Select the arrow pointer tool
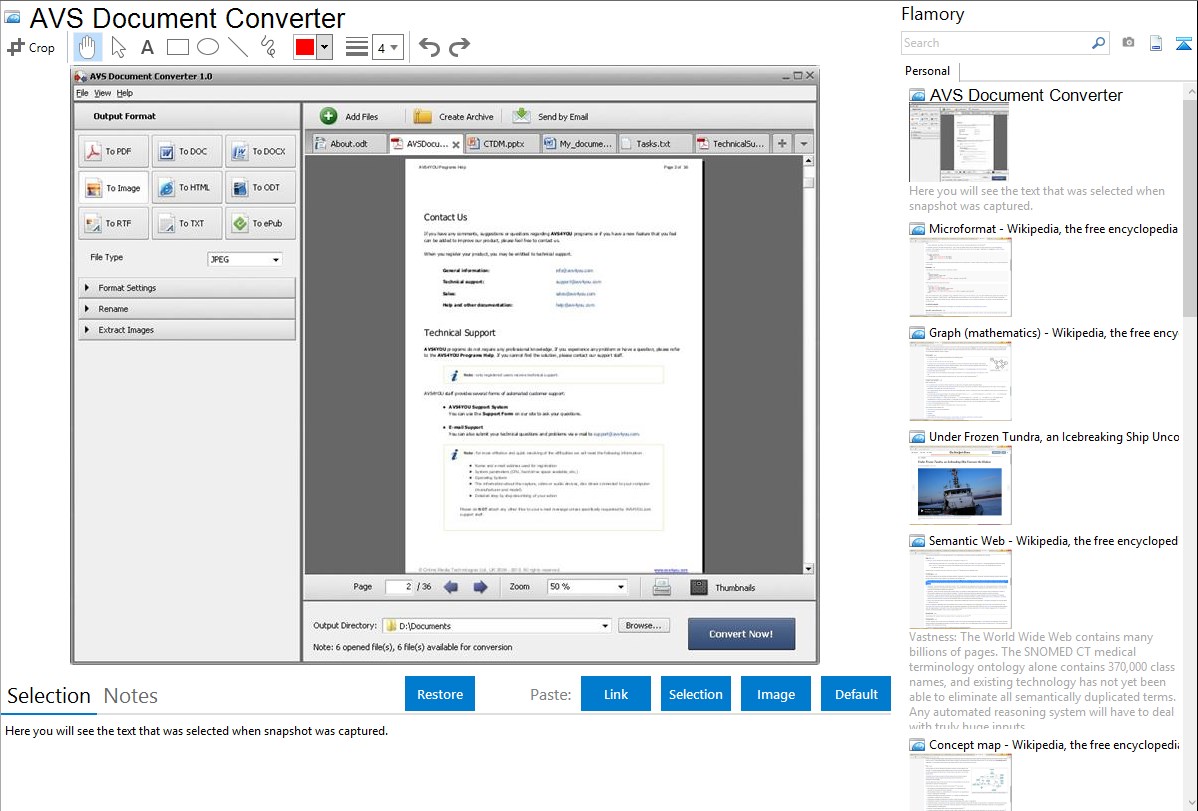Screen dimensions: 1198x811 (x=118, y=47)
